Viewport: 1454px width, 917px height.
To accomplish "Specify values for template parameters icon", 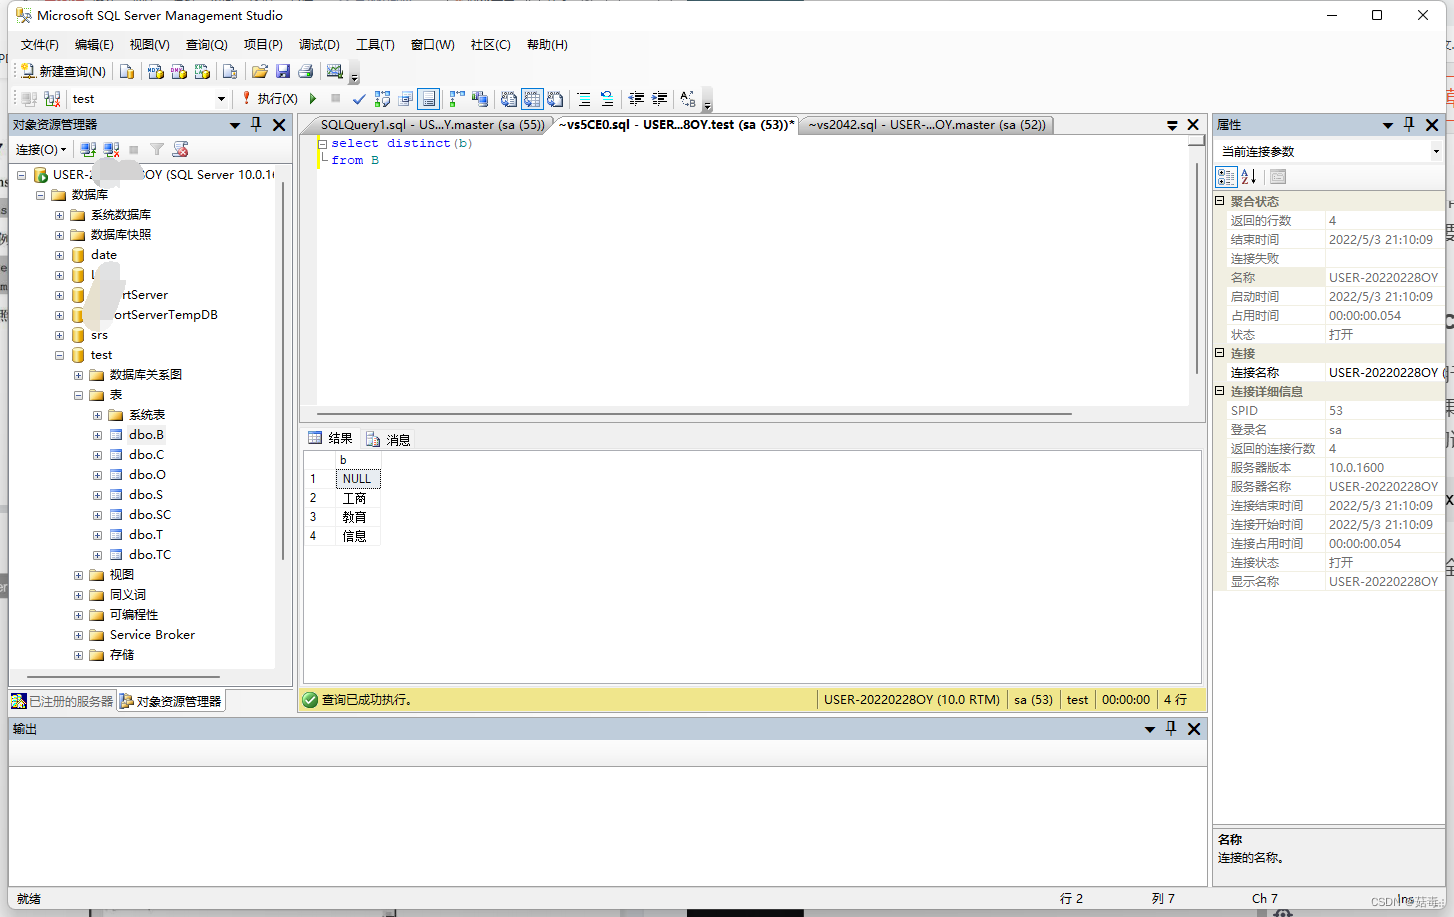I will 688,99.
